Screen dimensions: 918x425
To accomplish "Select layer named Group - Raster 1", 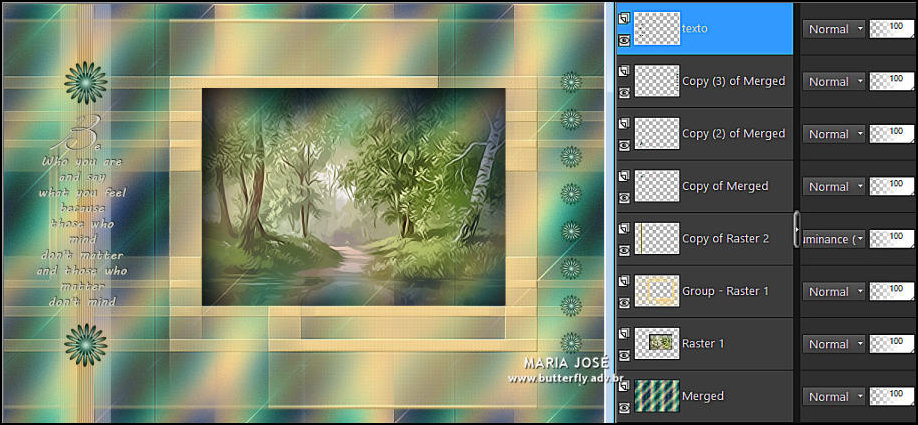I will [725, 291].
